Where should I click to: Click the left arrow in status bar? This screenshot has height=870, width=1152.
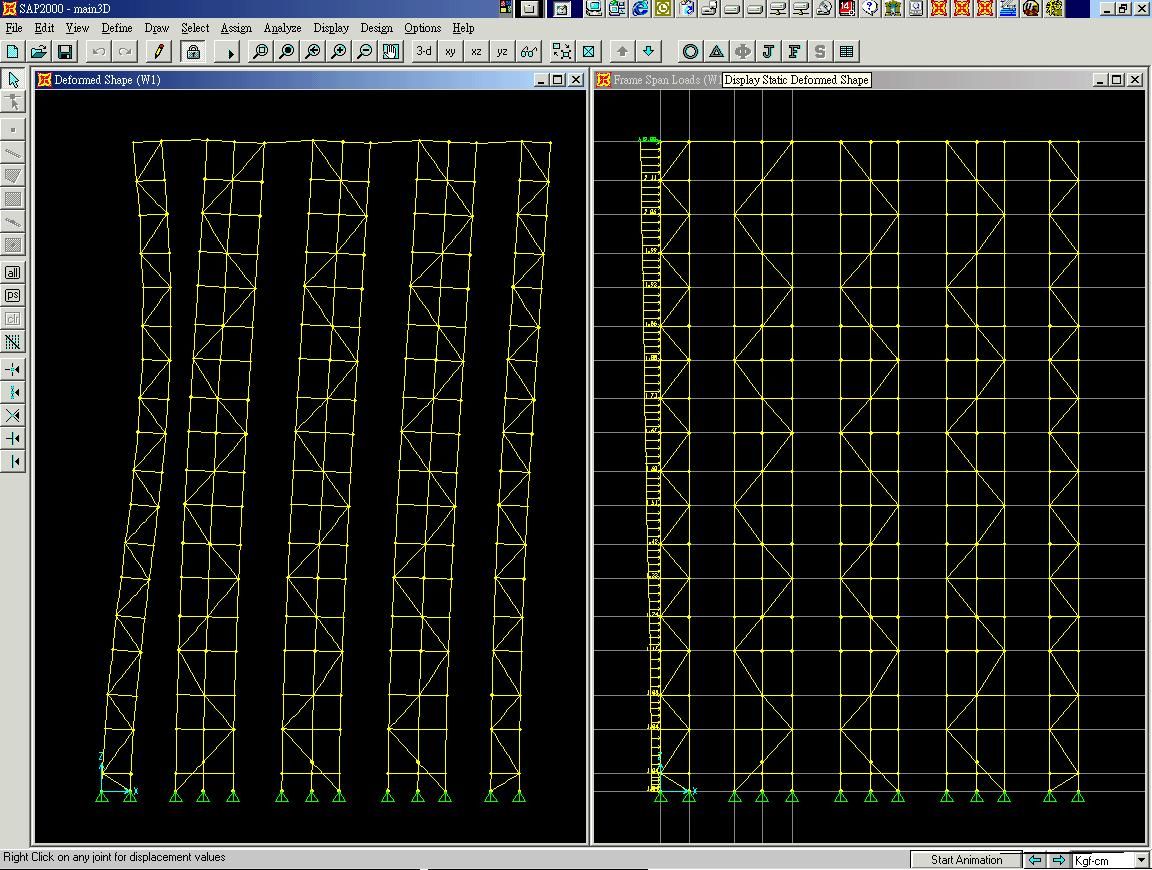coord(1035,860)
